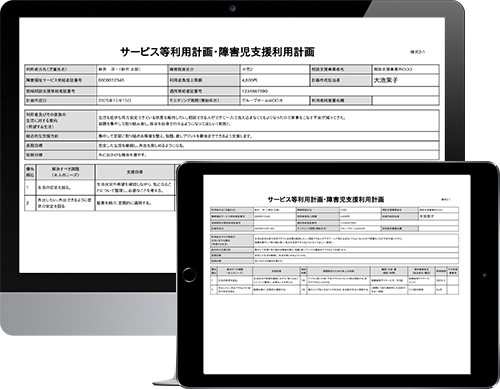Viewport: 500px width, 389px height.
Task: Click the name 大池葉子 on the monitor document
Action: point(386,80)
